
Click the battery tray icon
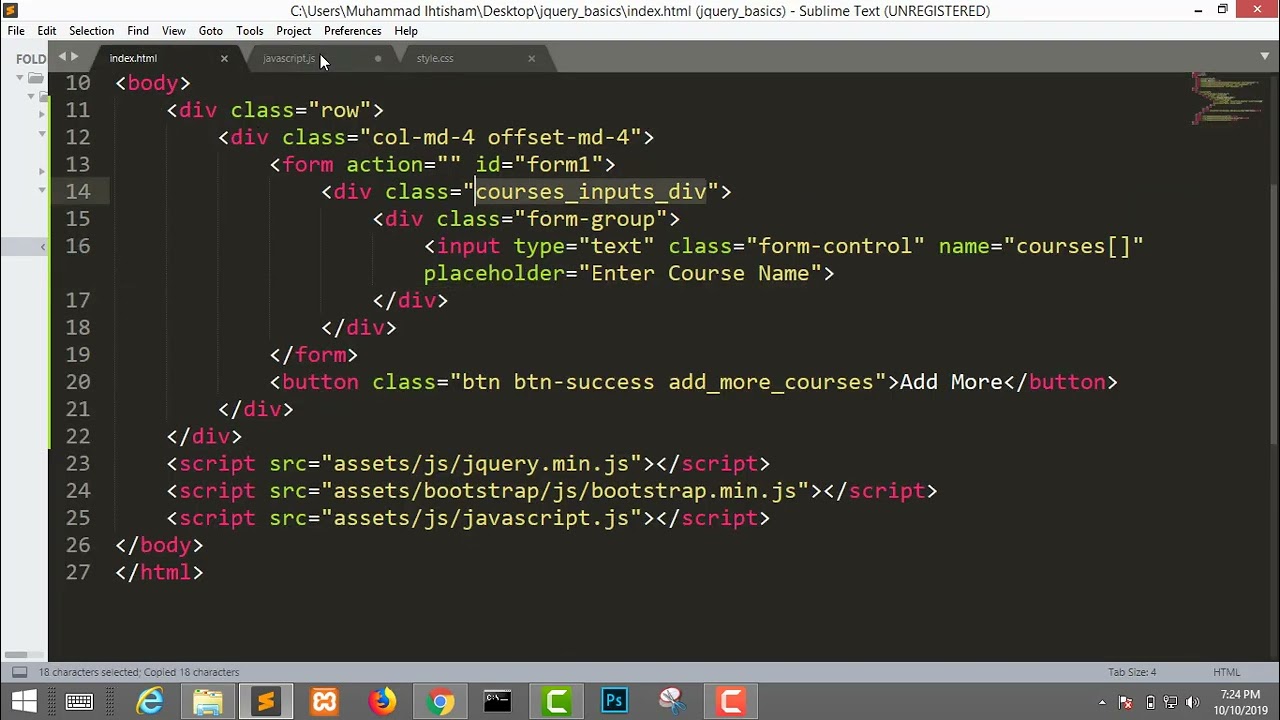tap(1150, 702)
